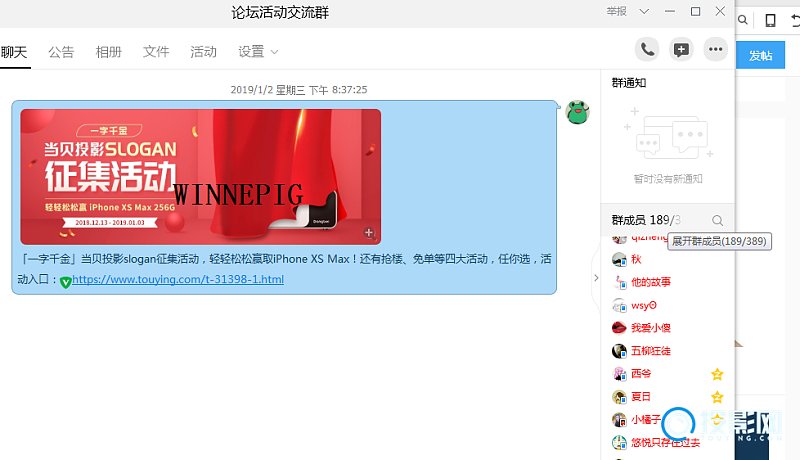Switch to the 聊天 tab
The width and height of the screenshot is (800, 460).
[14, 52]
